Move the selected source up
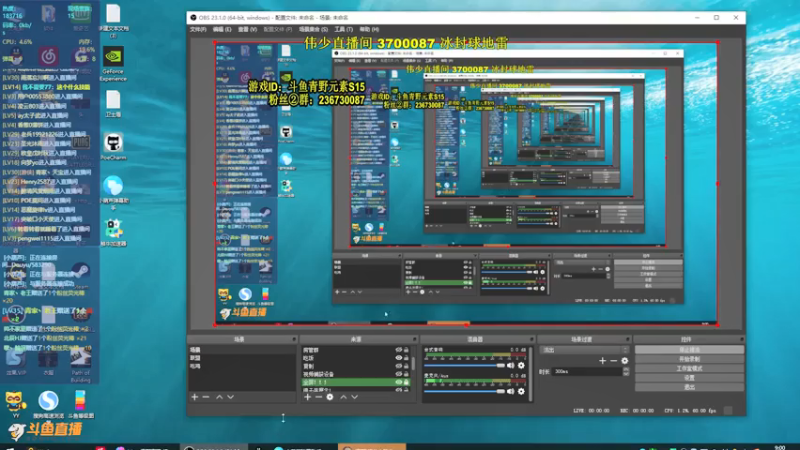The height and width of the screenshot is (450, 800). pyautogui.click(x=343, y=397)
